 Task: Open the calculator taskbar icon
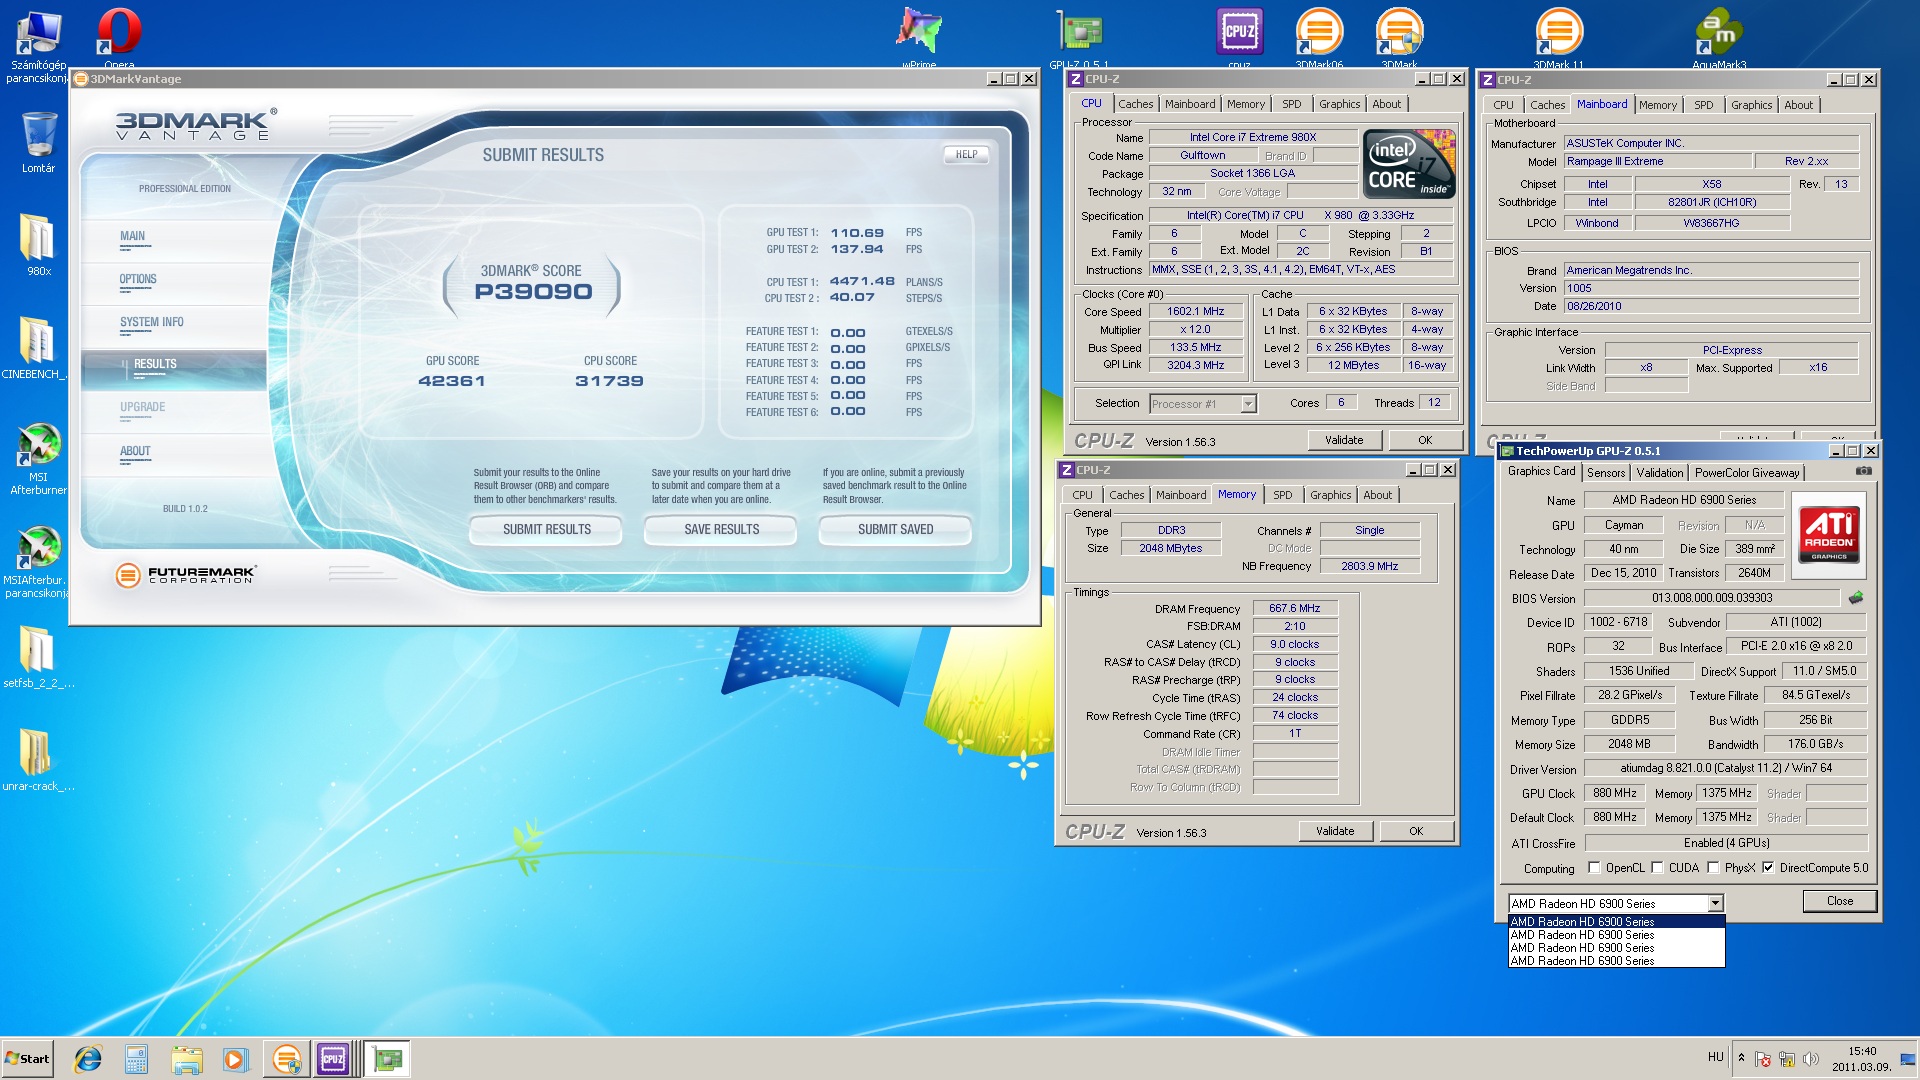[x=136, y=1059]
